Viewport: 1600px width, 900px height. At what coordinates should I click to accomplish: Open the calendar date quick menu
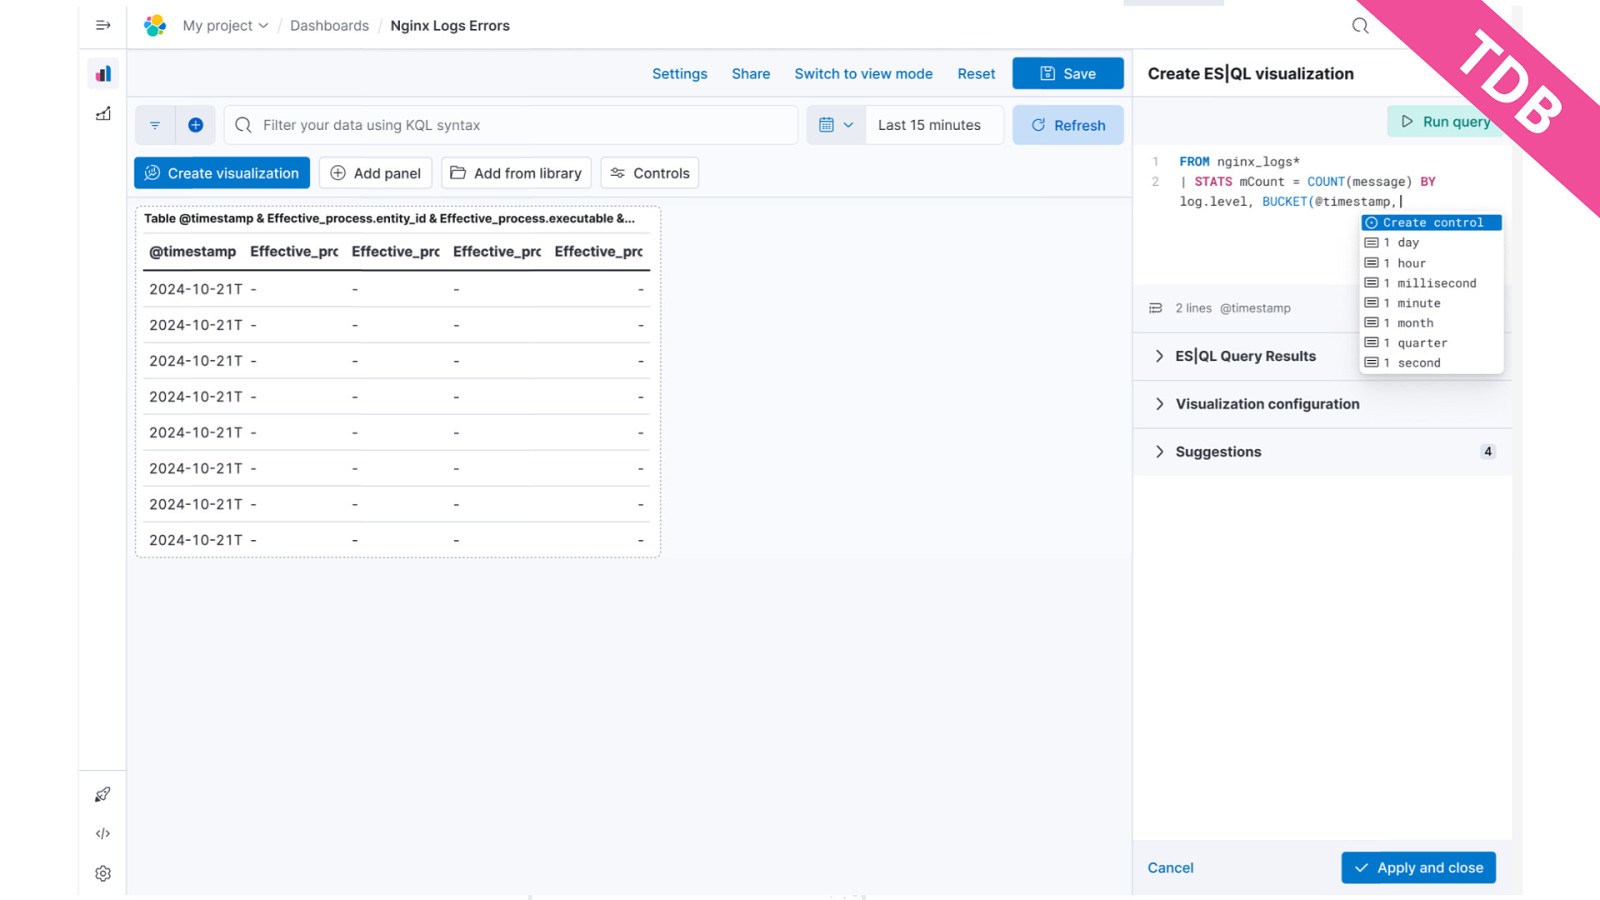tap(836, 125)
